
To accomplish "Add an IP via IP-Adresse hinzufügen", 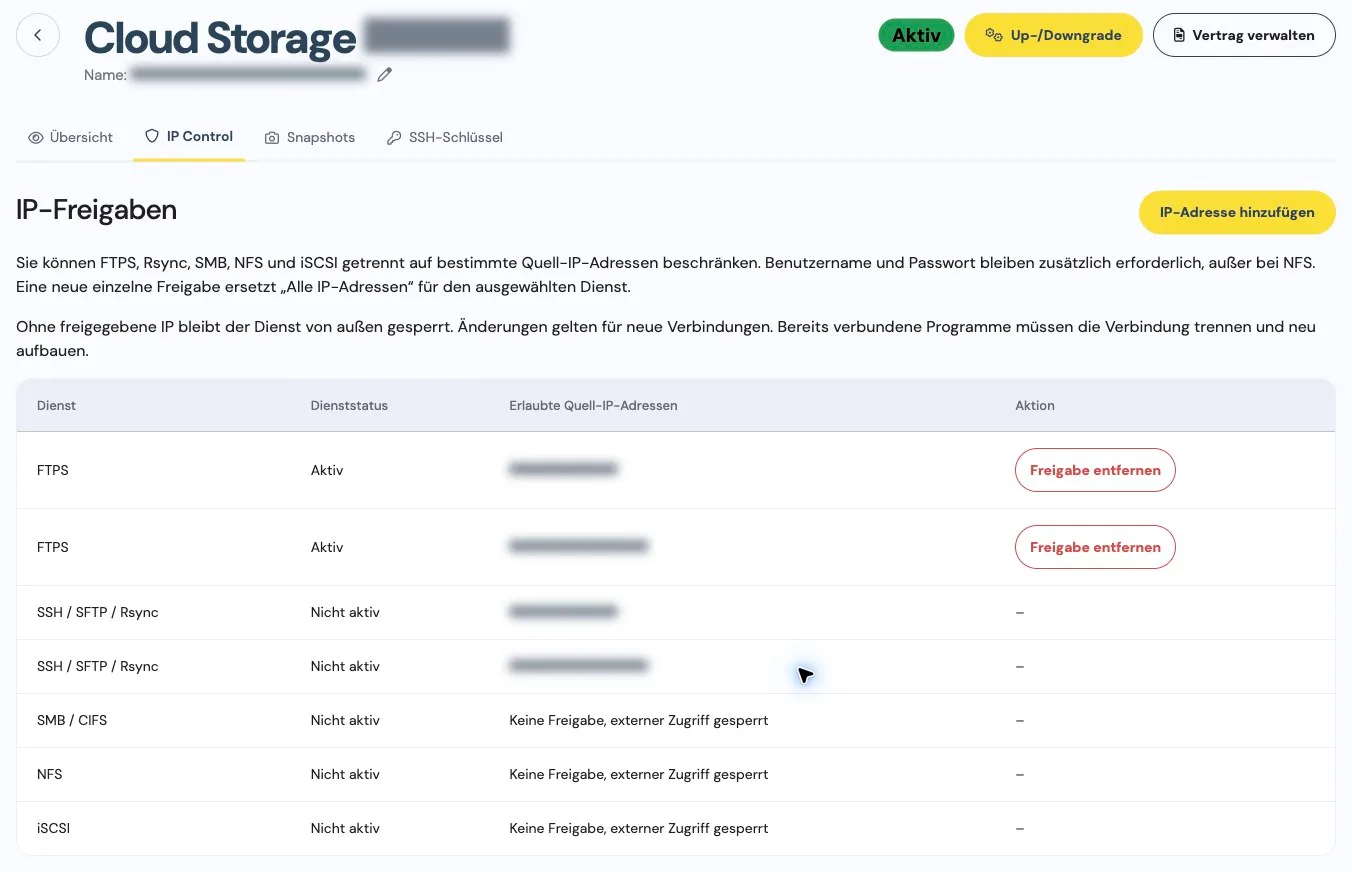I will pyautogui.click(x=1237, y=212).
